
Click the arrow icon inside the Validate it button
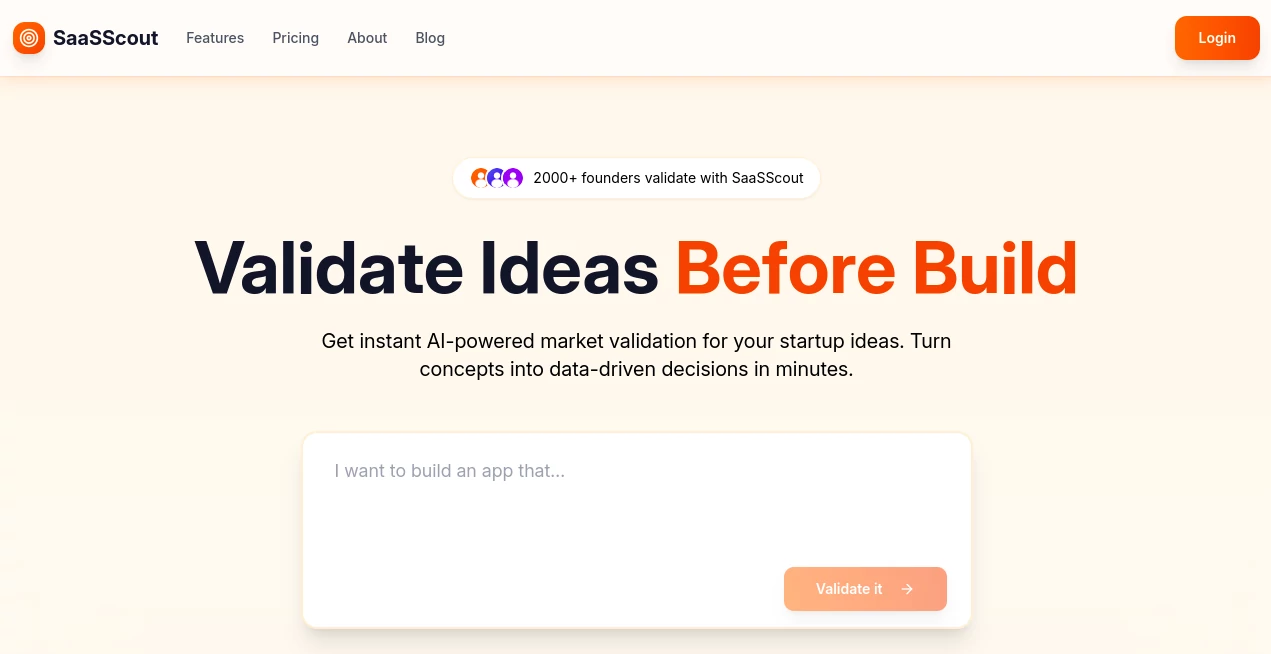905,589
